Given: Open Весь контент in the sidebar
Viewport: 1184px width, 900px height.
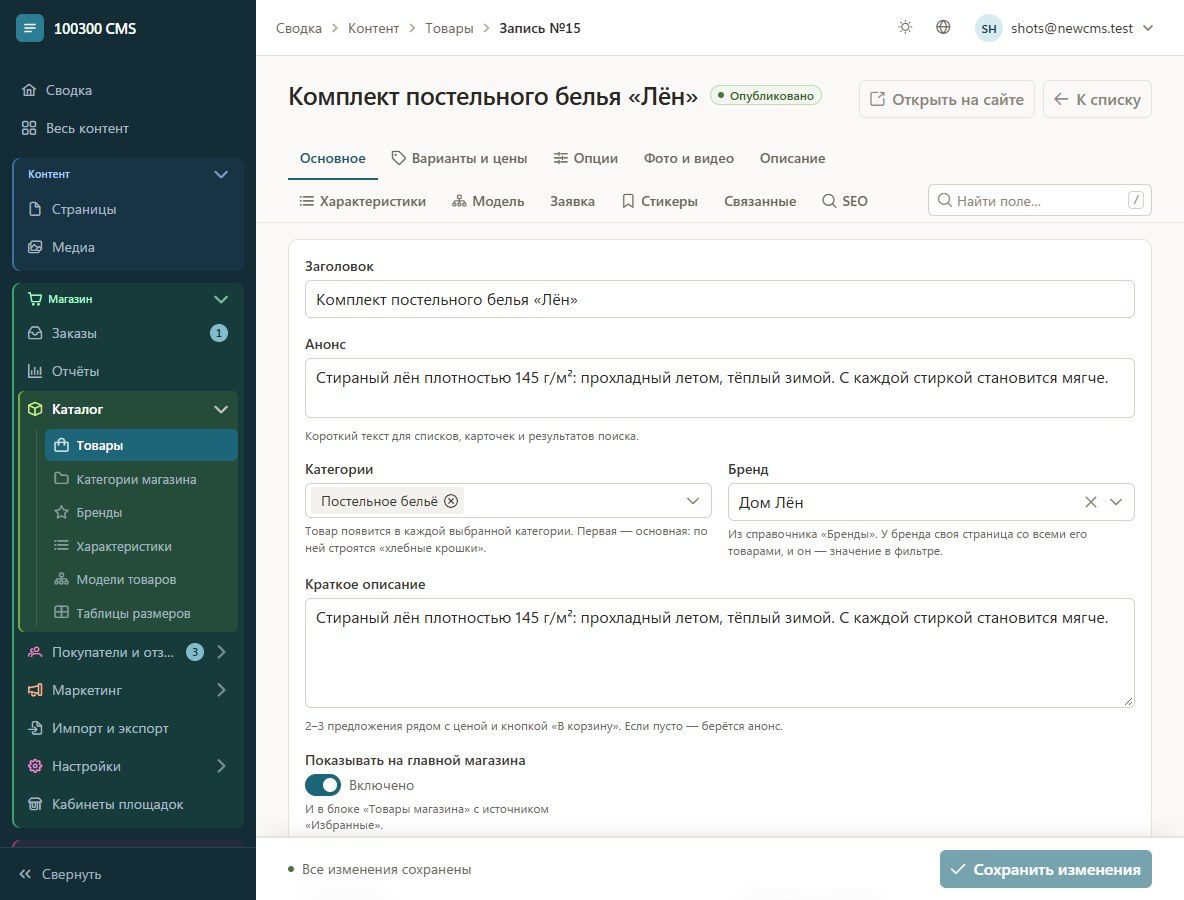Looking at the screenshot, I should point(128,128).
